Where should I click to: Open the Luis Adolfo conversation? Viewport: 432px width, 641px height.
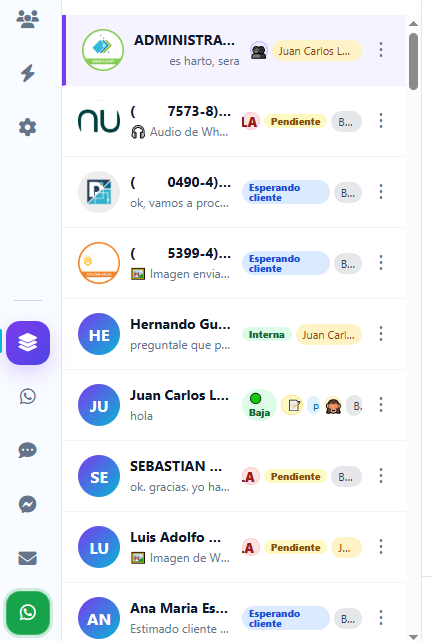coord(234,547)
